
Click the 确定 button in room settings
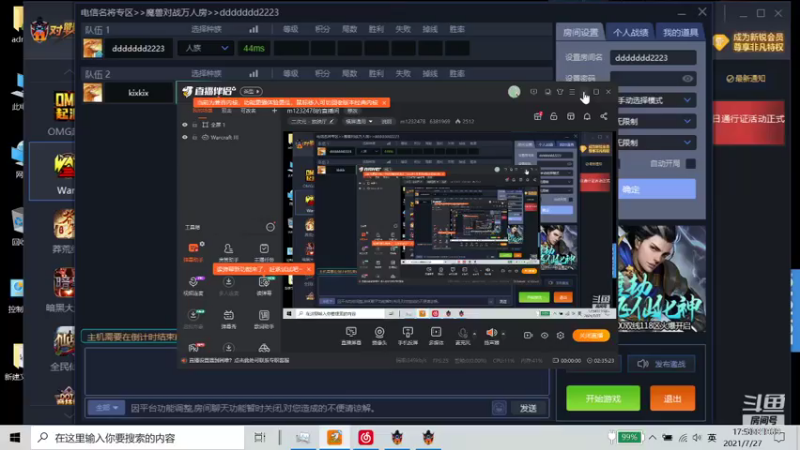(657, 189)
